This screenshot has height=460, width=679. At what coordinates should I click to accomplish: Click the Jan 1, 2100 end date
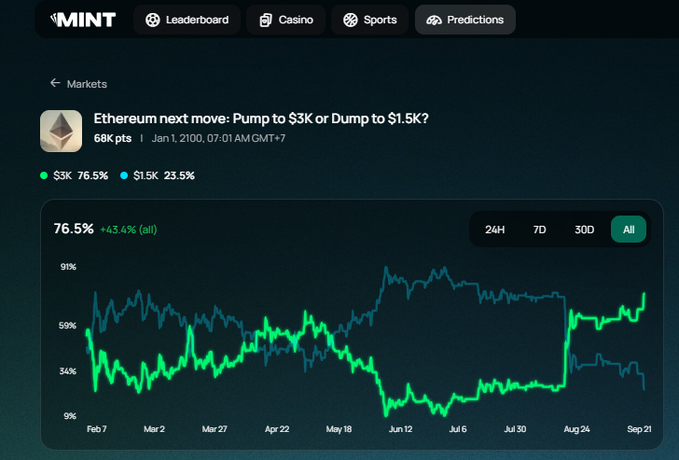pos(218,138)
